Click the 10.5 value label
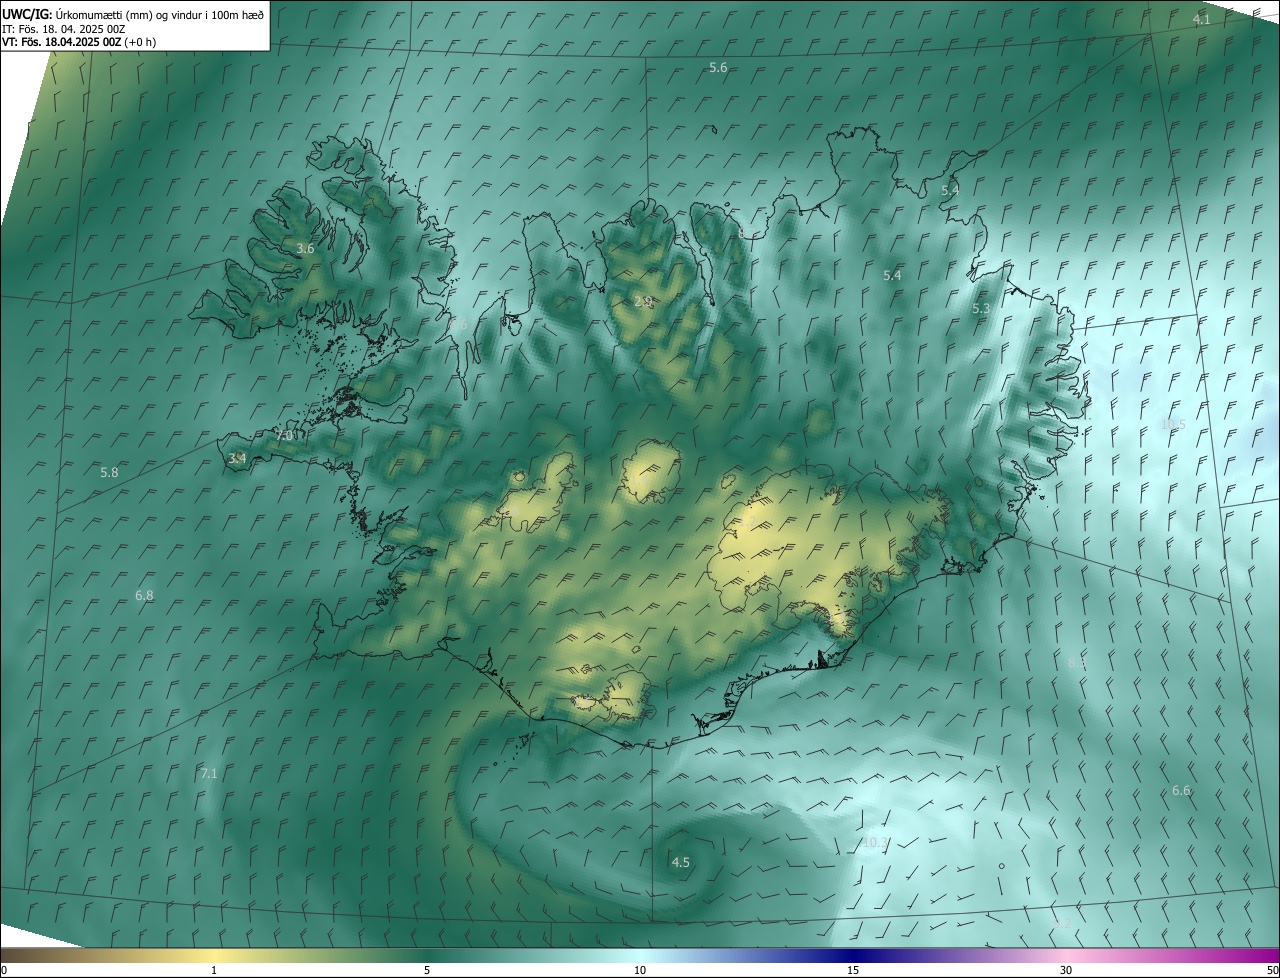1280x978 pixels. tap(1173, 424)
